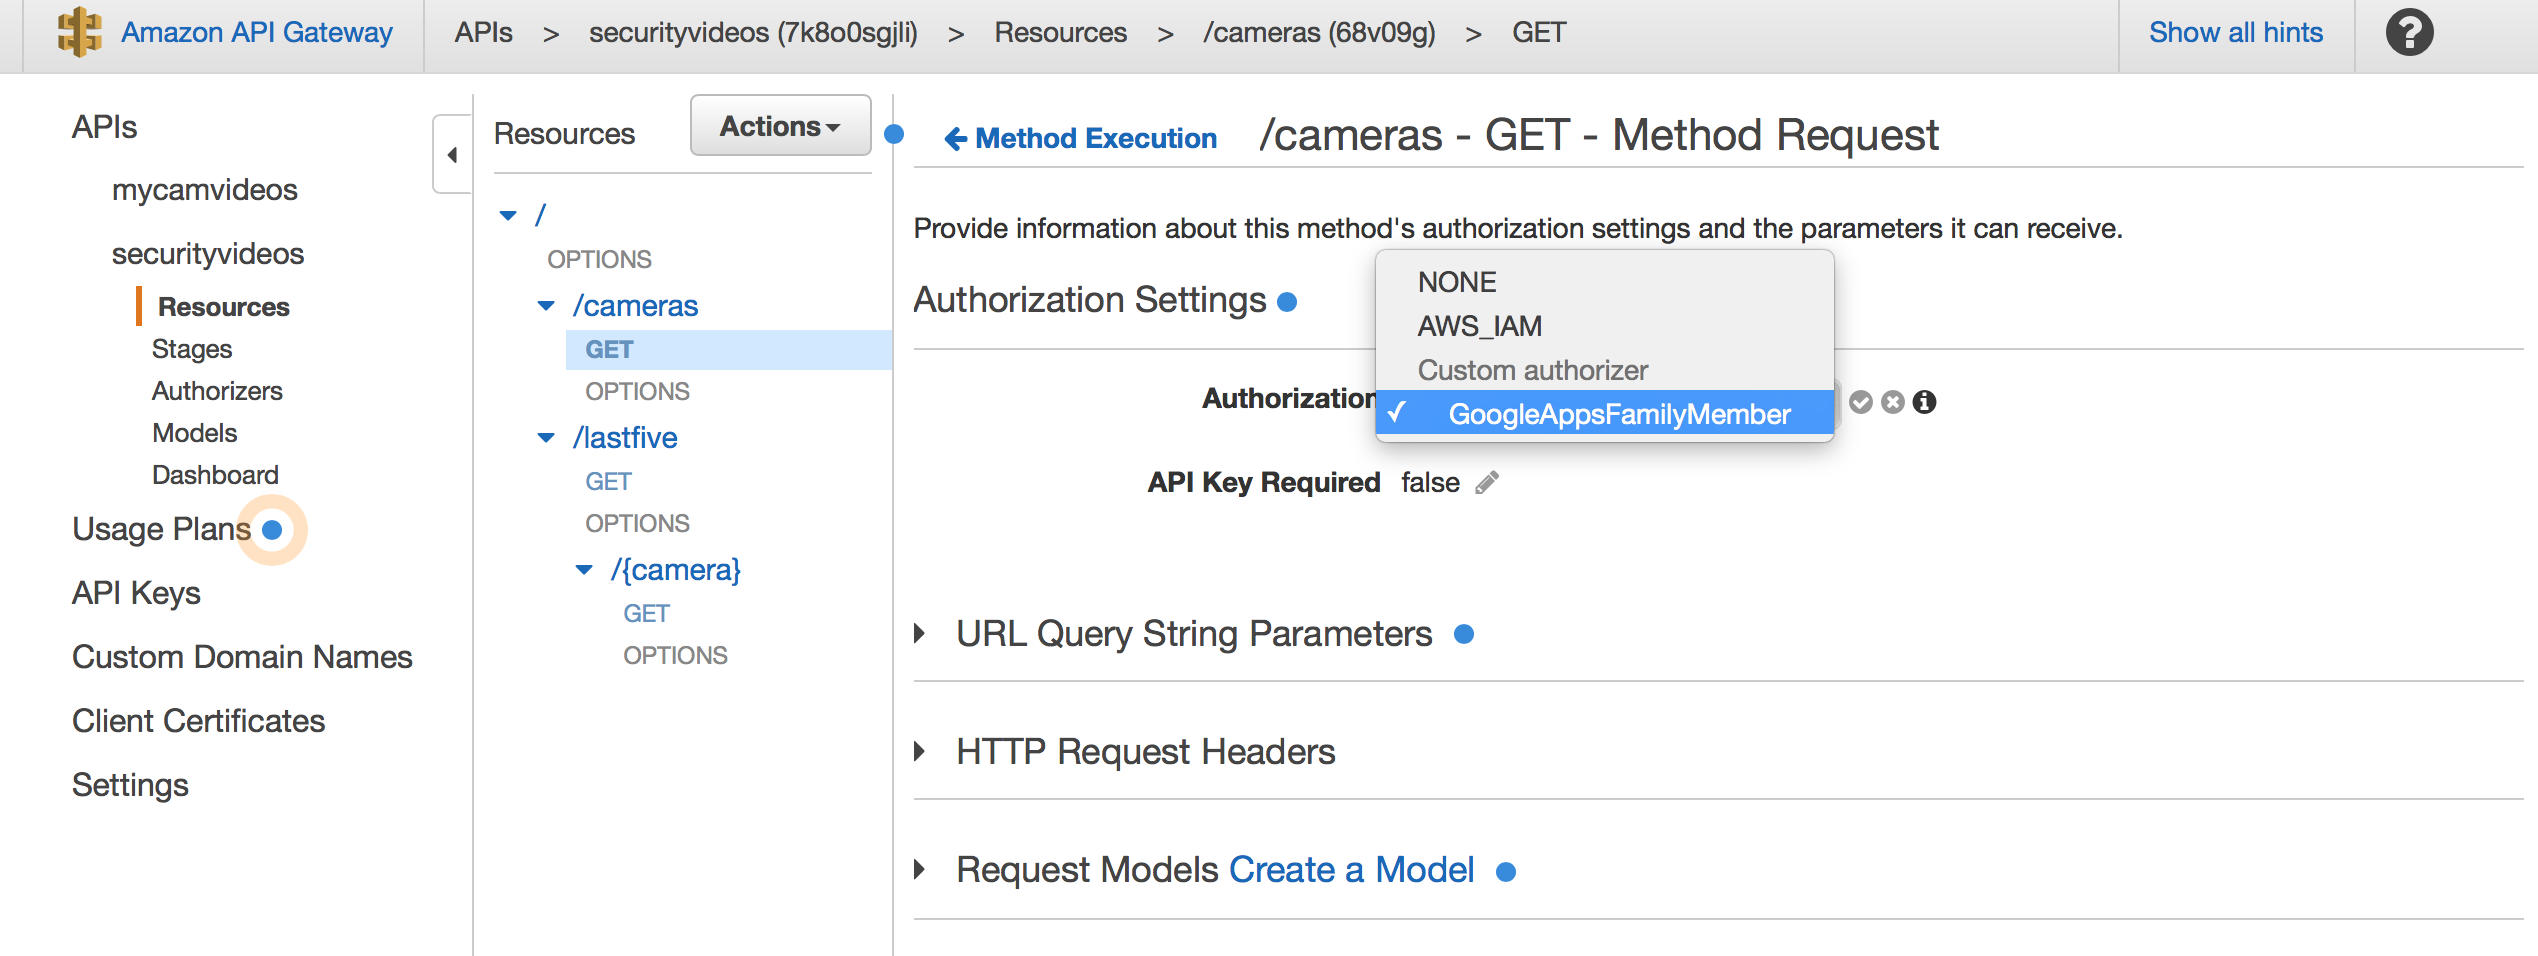Image resolution: width=2538 pixels, height=956 pixels.
Task: Open API Keys
Action: [136, 593]
